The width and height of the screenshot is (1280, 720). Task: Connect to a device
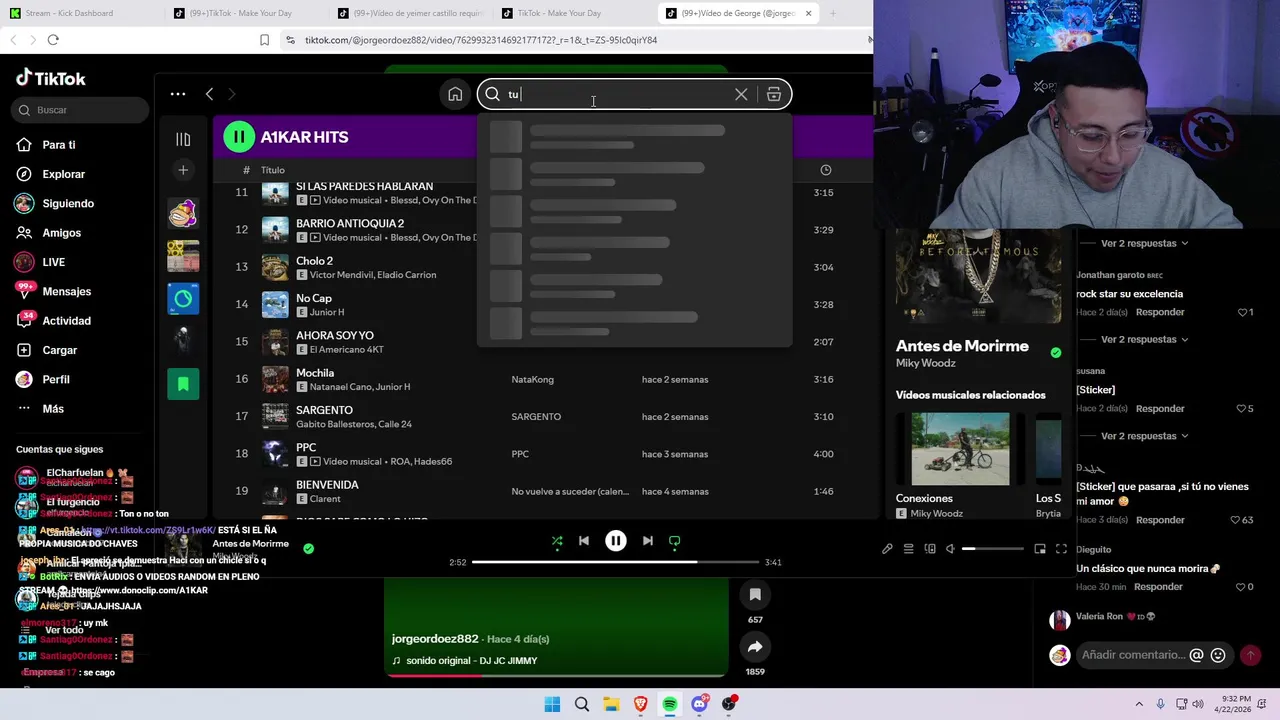pyautogui.click(x=930, y=549)
